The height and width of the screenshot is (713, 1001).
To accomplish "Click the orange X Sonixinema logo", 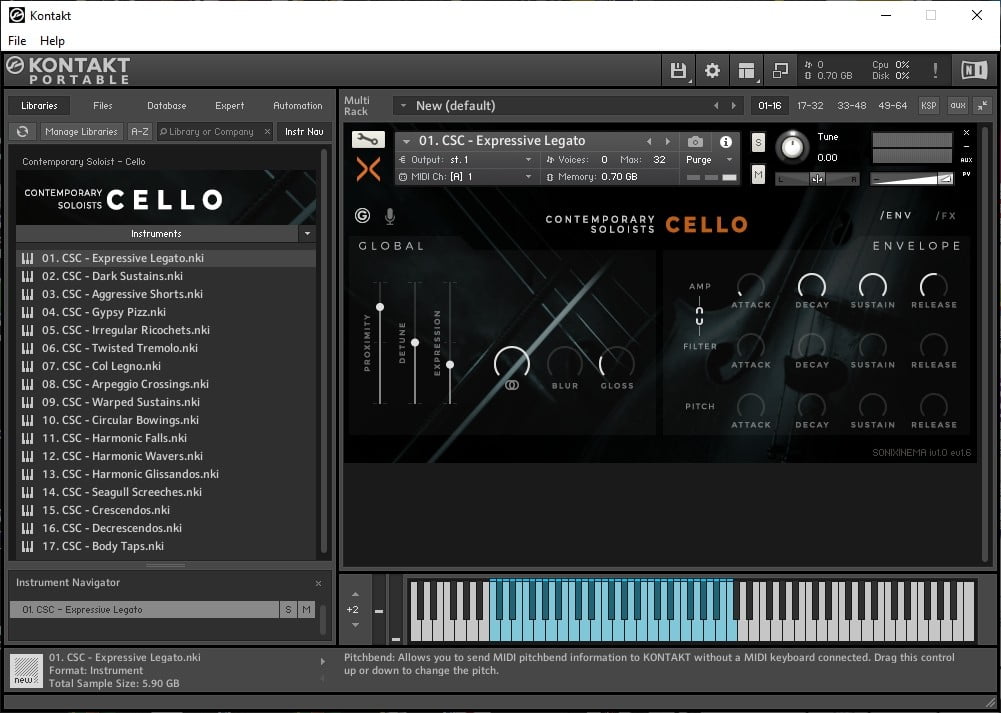I will click(368, 169).
